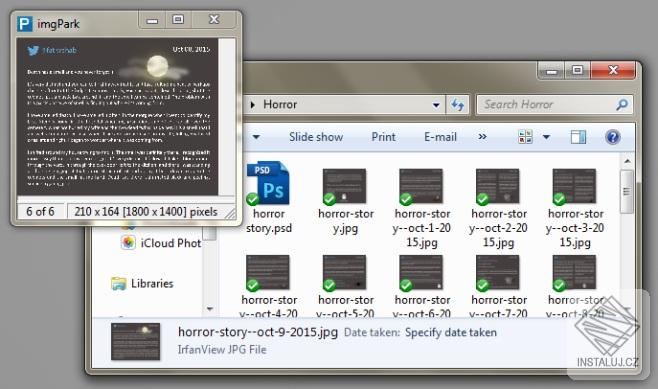The height and width of the screenshot is (389, 658).
Task: Close the Horror Explorer window
Action: 613,70
